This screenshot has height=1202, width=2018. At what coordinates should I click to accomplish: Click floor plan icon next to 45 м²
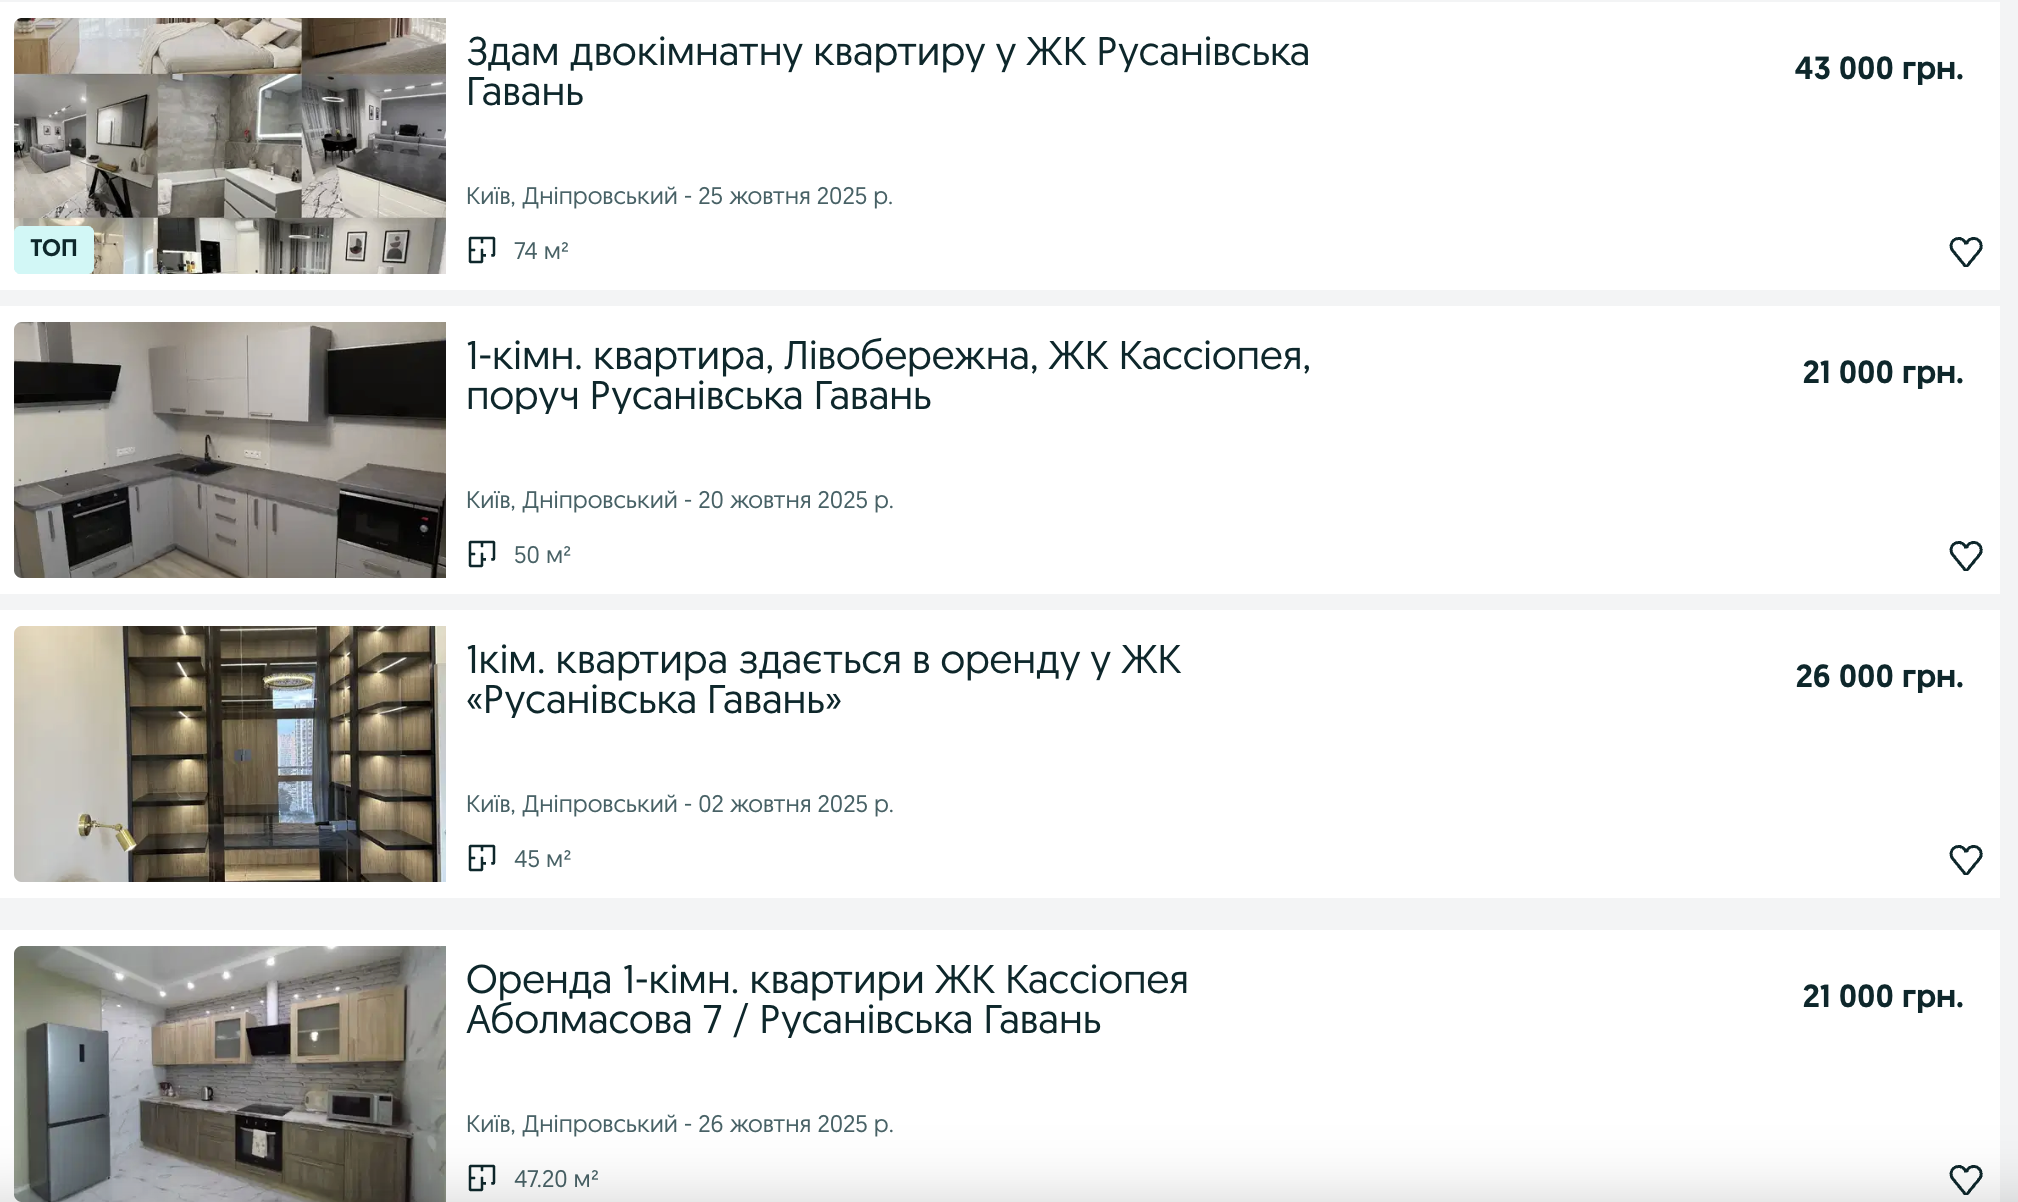(x=482, y=858)
